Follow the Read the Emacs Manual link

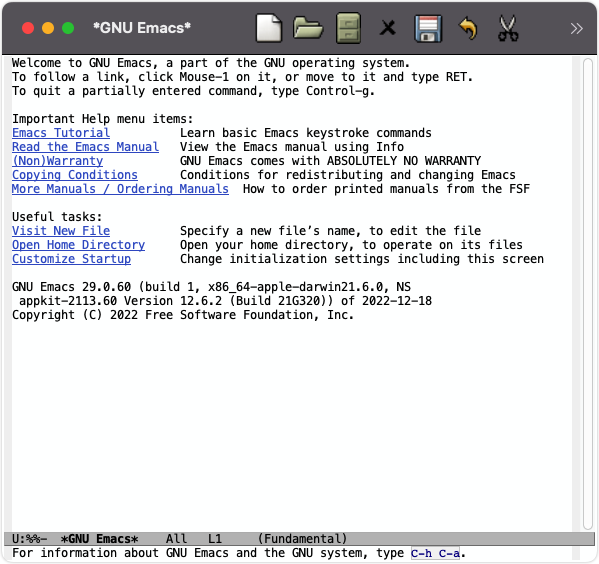85,147
